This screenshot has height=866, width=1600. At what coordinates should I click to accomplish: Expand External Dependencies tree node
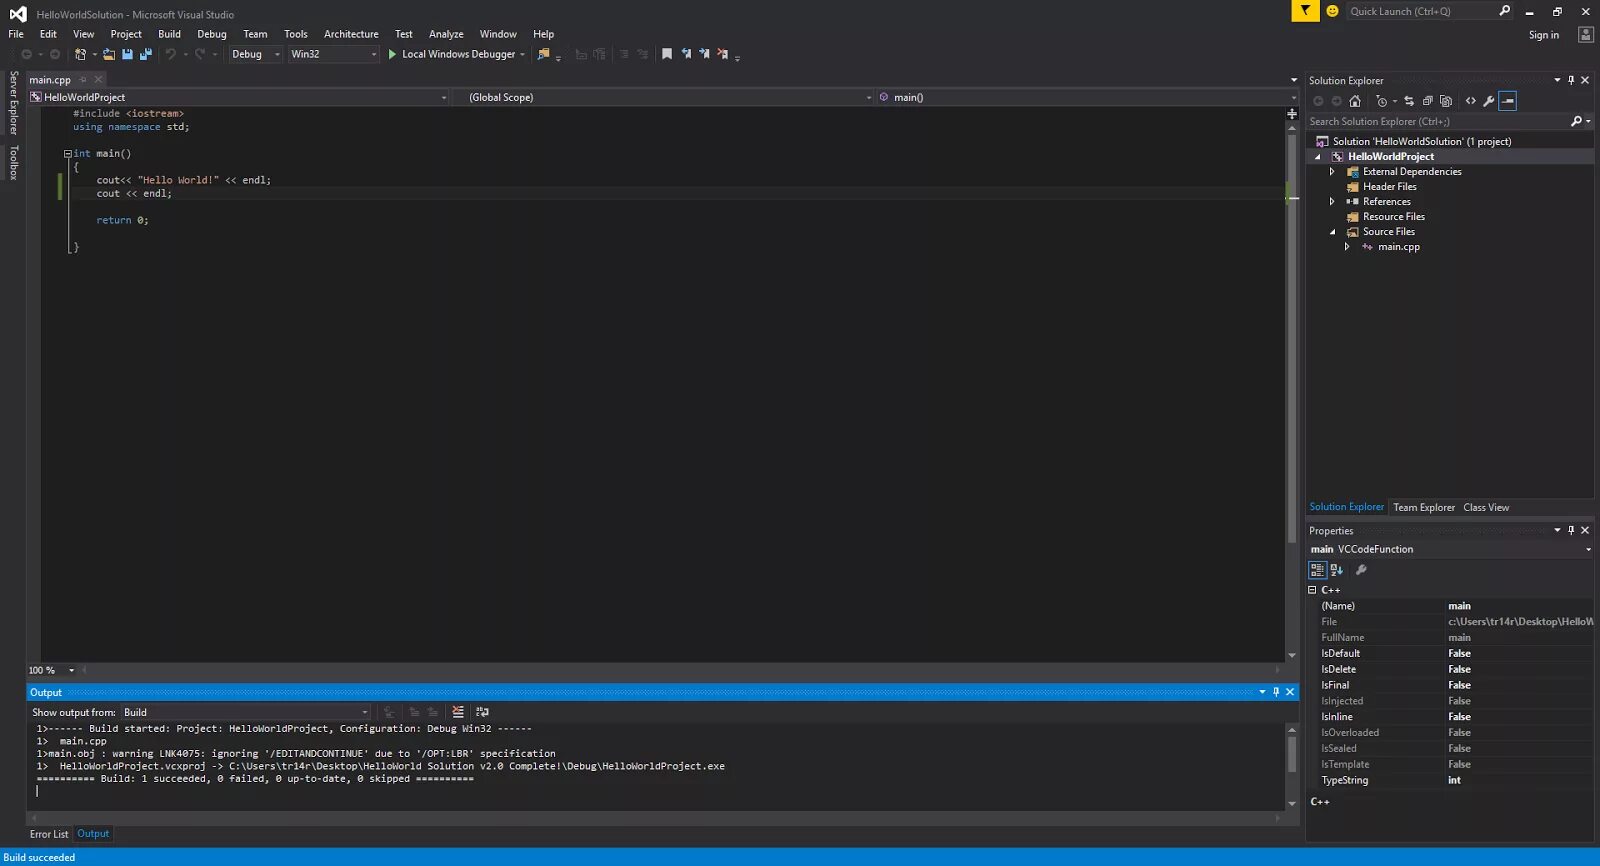1332,172
